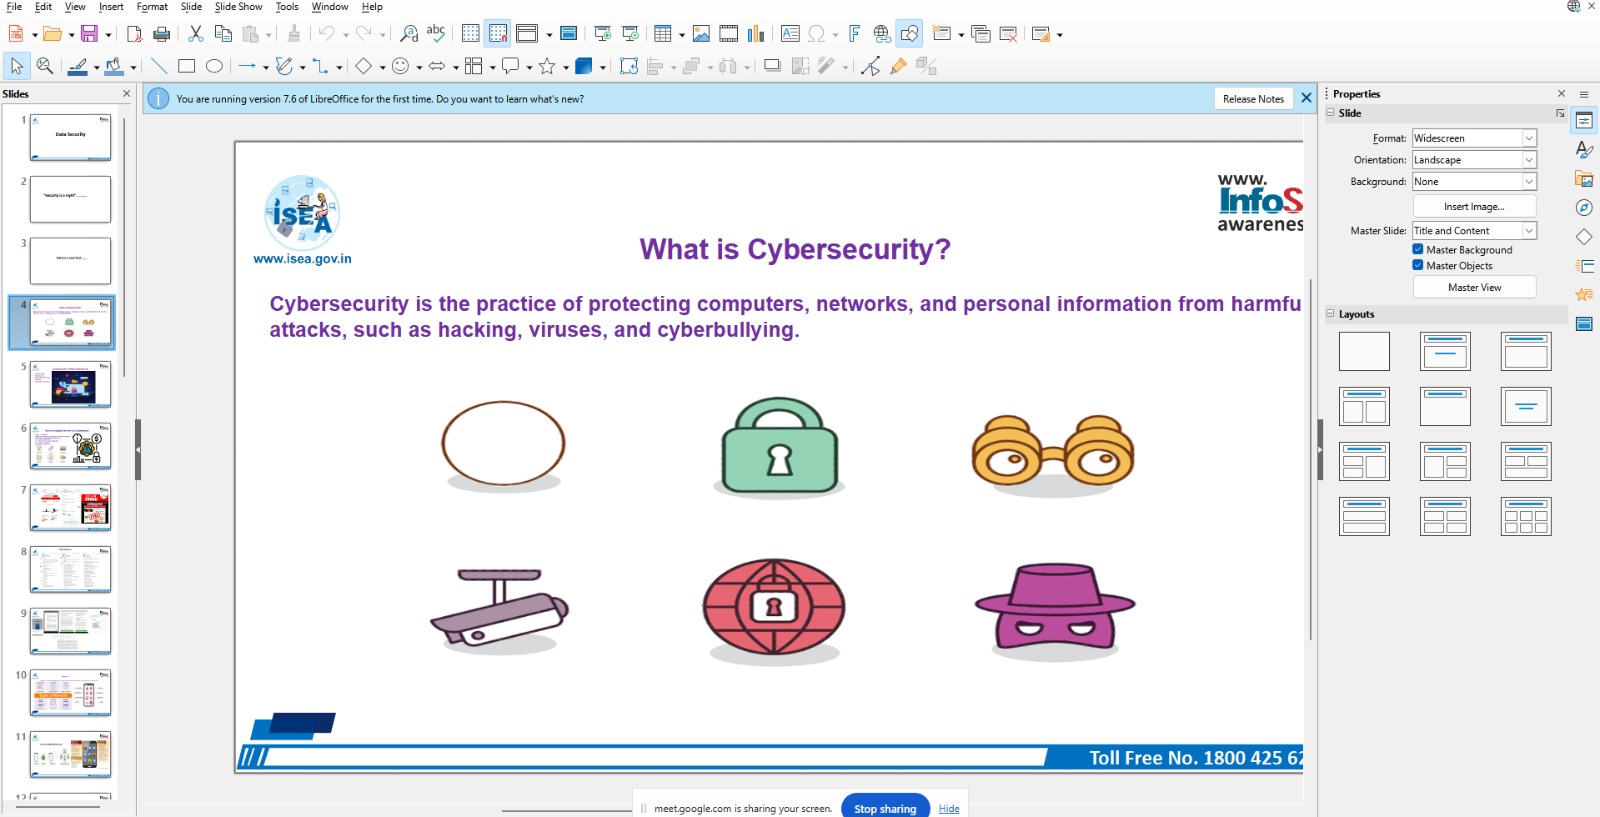Click the Release Notes button

(1253, 99)
